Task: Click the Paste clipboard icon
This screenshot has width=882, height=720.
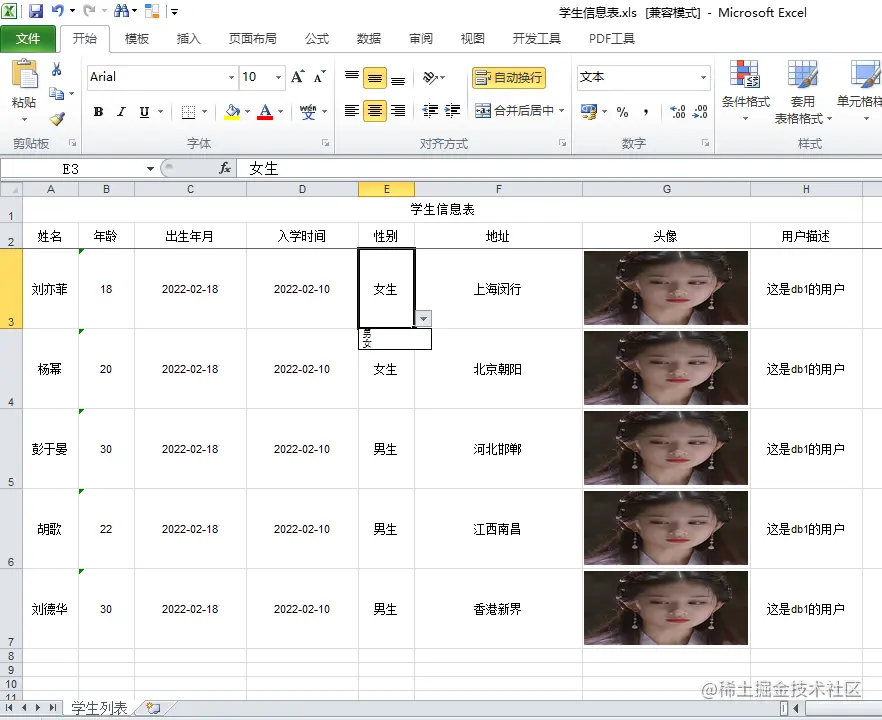Action: [x=24, y=75]
